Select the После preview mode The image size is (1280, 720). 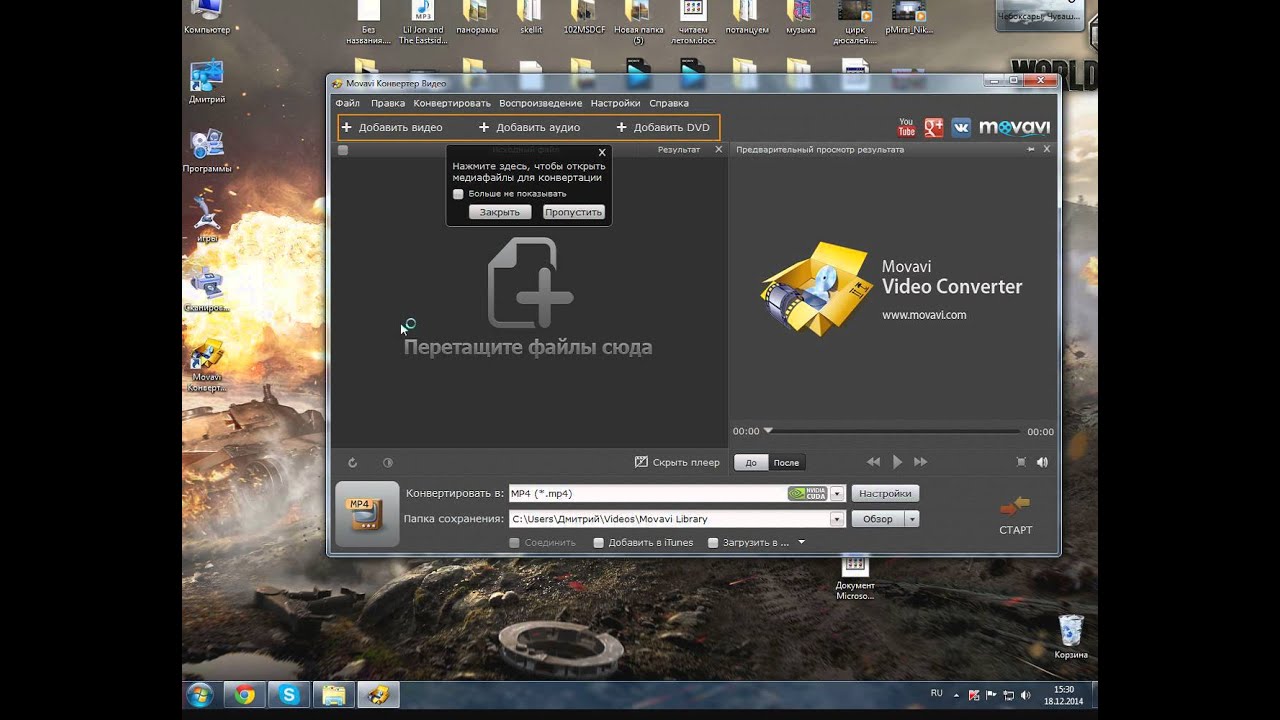pos(787,463)
